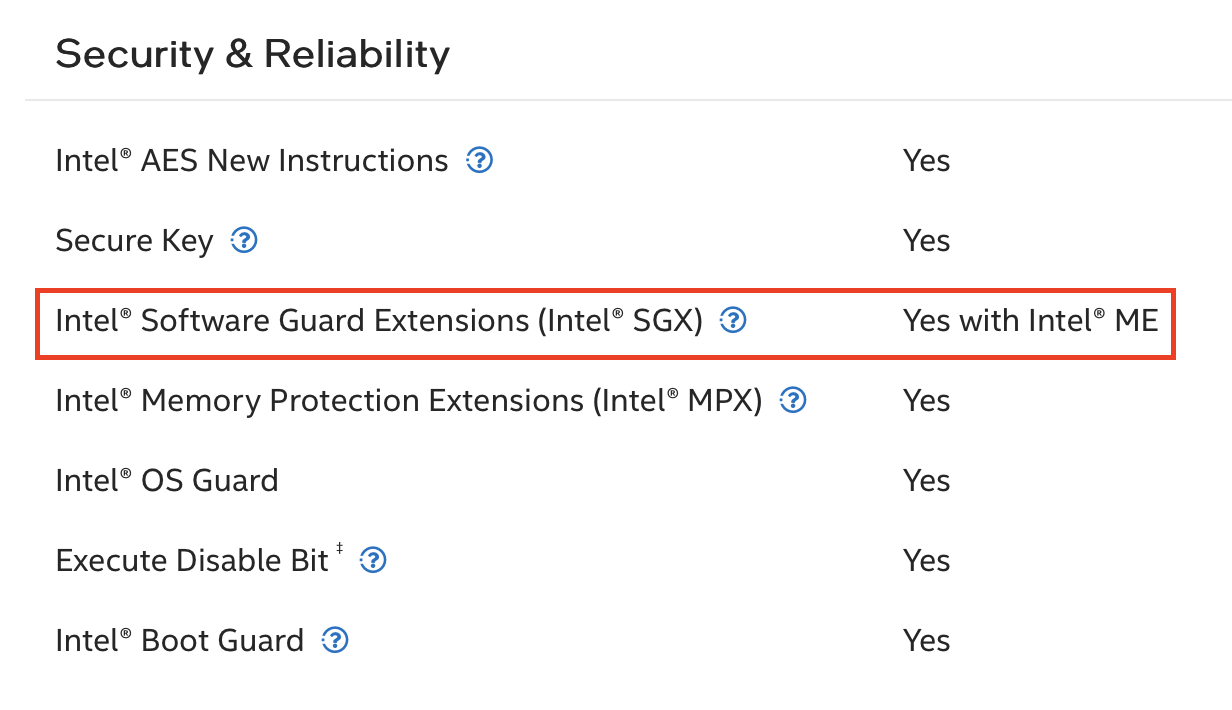Click the Yes beside Intel Boot Guard
Viewport: 1232px width, 710px height.
point(926,640)
